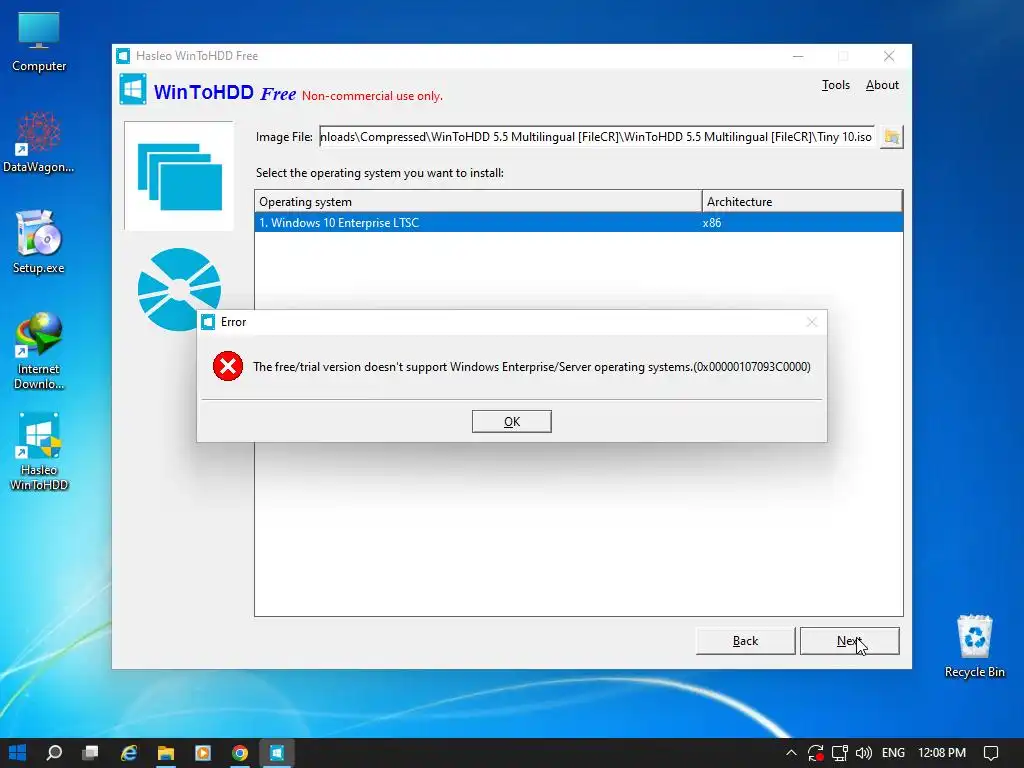Click the 12:08 PM clock
This screenshot has height=768, width=1024.
point(942,753)
